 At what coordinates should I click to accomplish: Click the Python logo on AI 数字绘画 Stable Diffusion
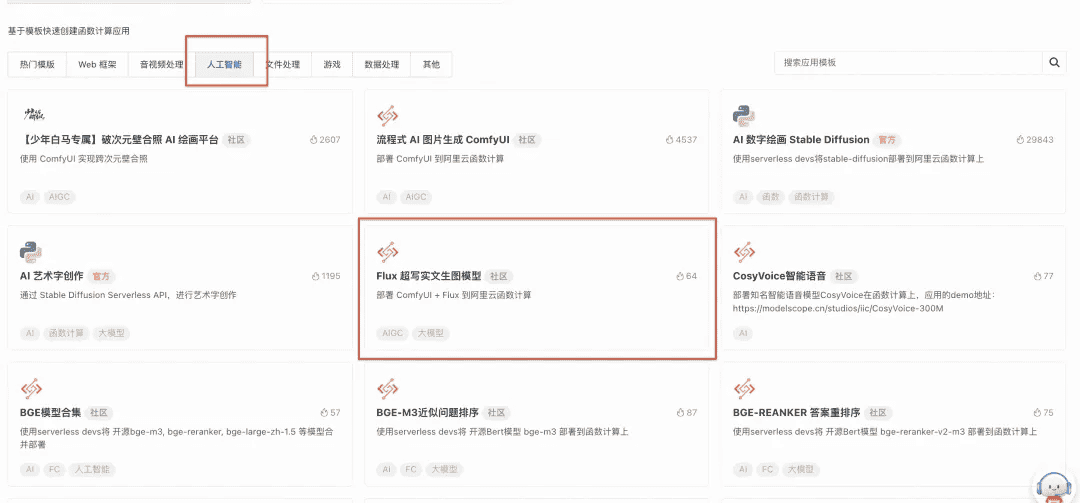click(743, 115)
